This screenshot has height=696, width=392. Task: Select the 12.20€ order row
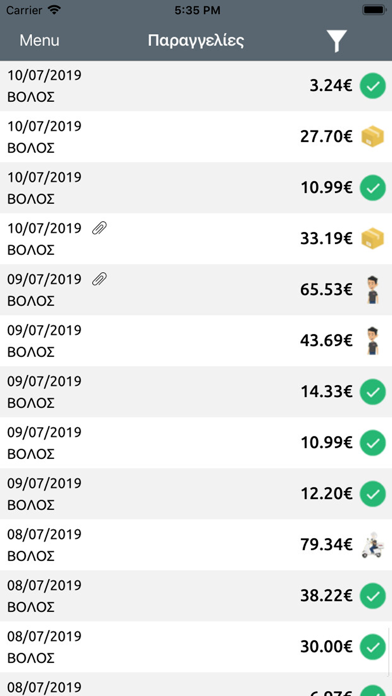point(196,494)
